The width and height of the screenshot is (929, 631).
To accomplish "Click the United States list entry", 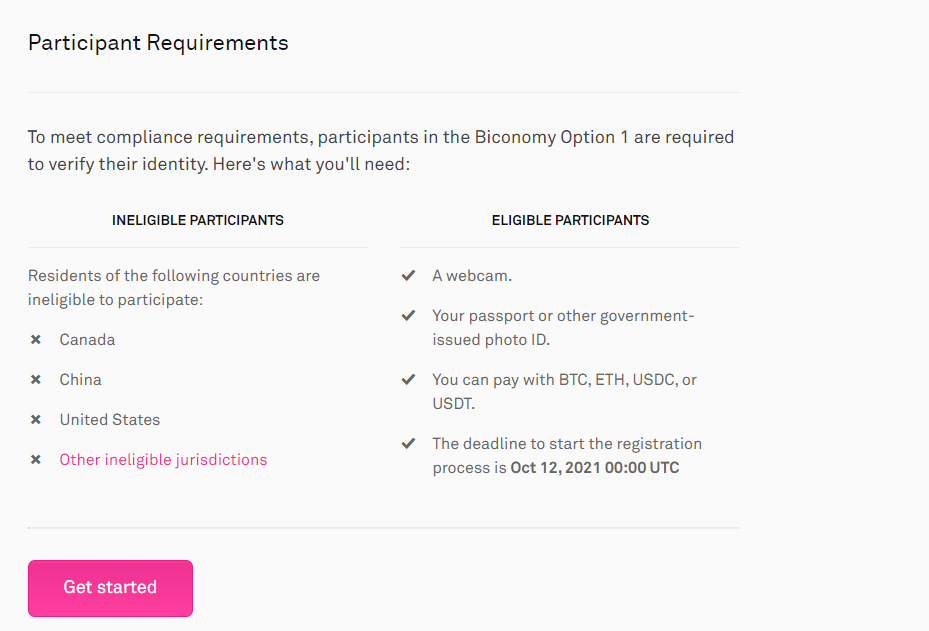I will tap(110, 419).
